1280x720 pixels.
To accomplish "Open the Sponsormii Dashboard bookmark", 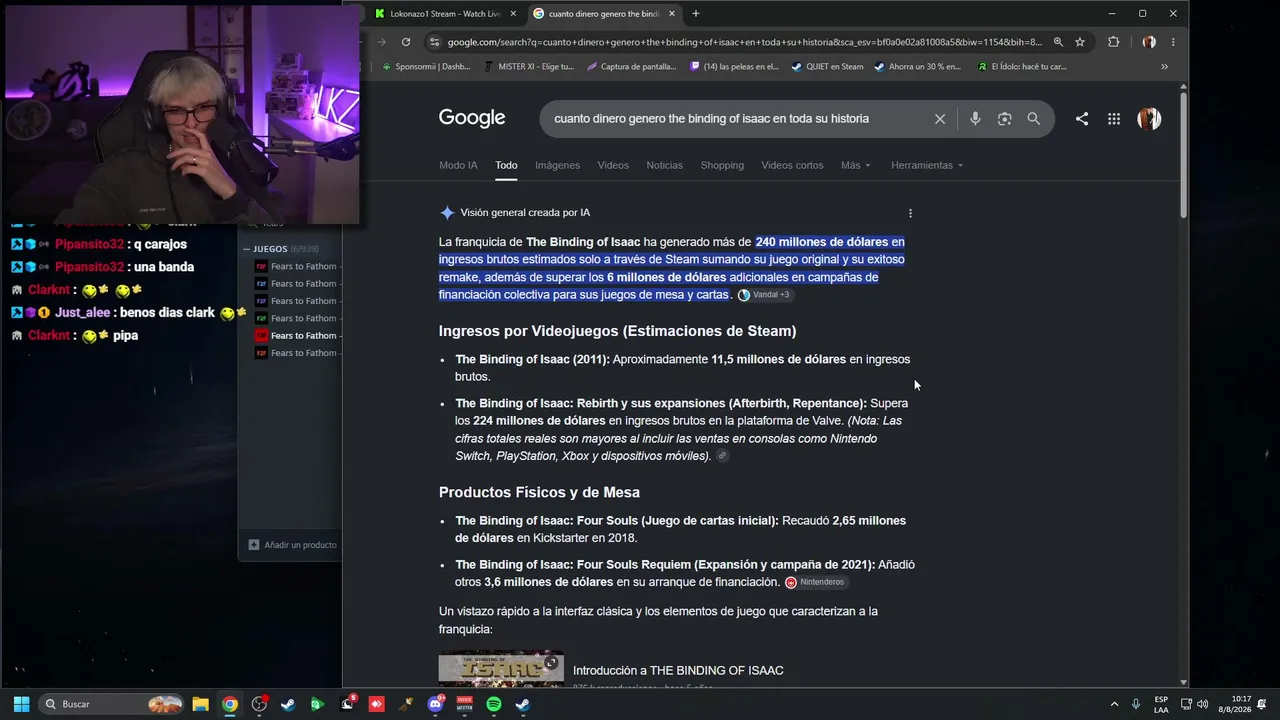I will (x=426, y=67).
